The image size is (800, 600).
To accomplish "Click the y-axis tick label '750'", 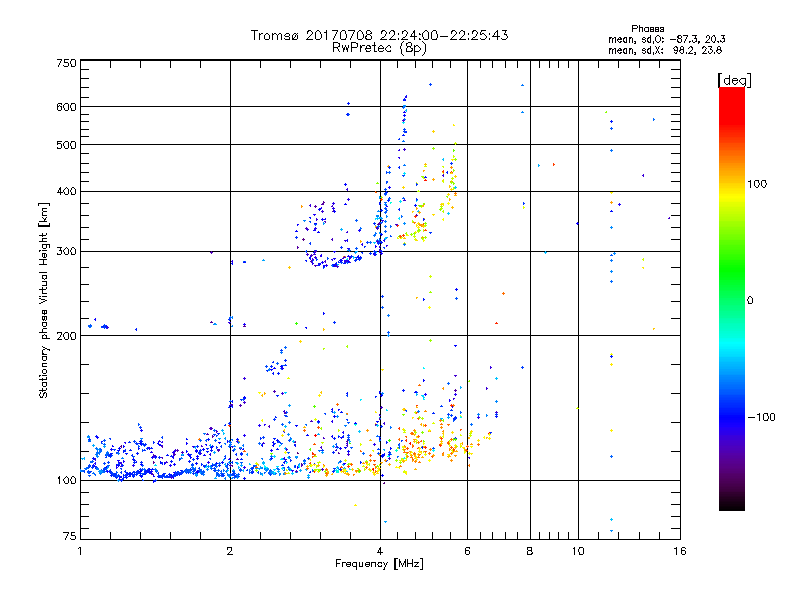I will [x=67, y=63].
